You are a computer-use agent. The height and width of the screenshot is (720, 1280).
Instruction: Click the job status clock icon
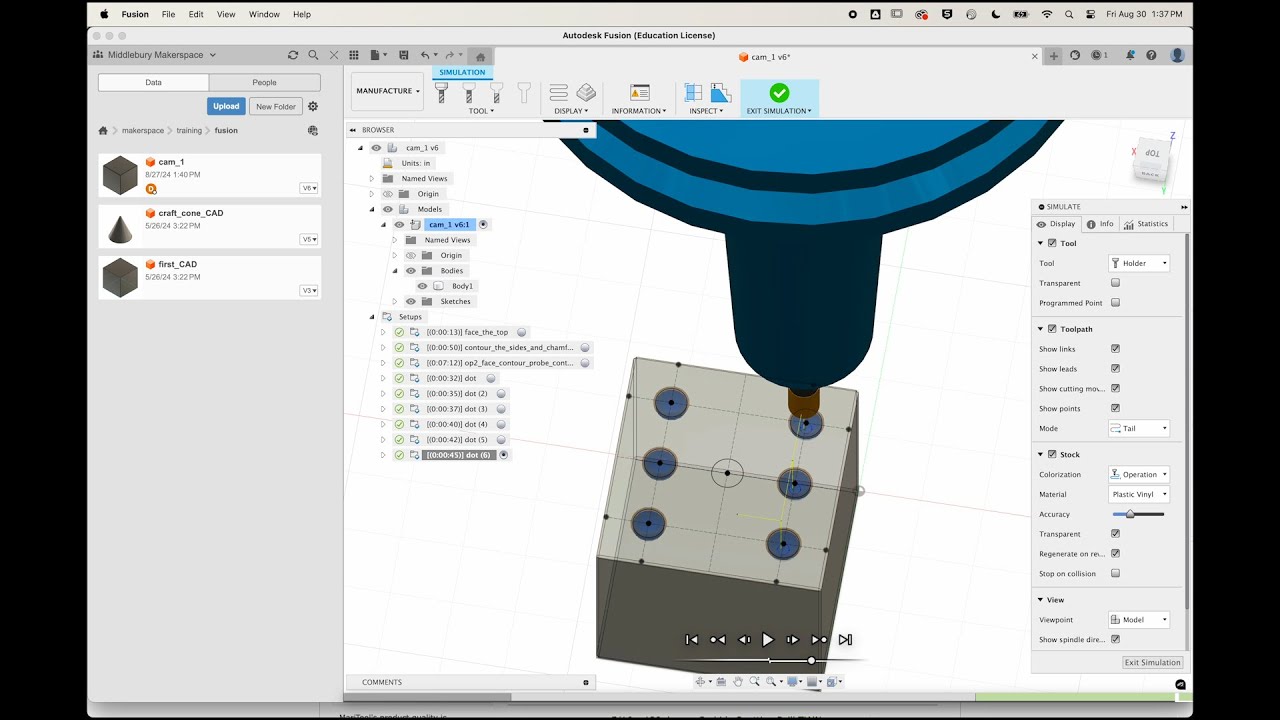1097,56
